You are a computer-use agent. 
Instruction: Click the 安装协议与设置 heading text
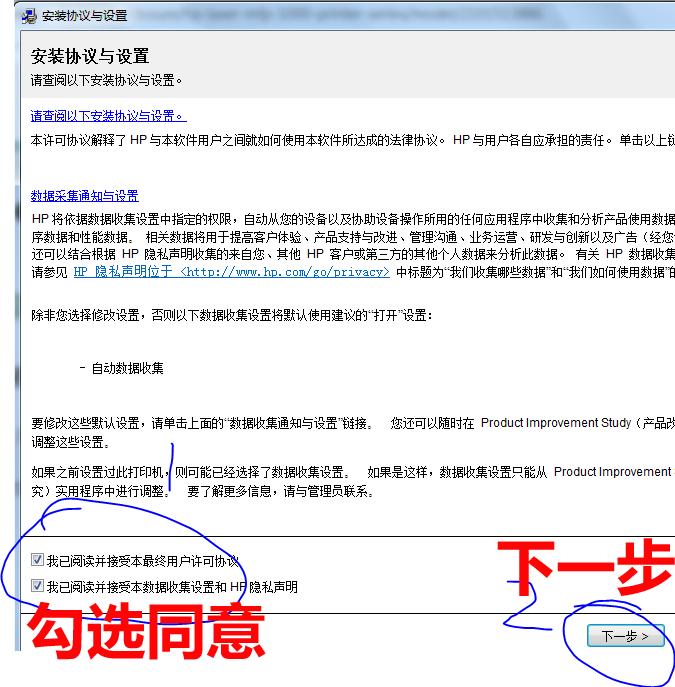point(90,56)
